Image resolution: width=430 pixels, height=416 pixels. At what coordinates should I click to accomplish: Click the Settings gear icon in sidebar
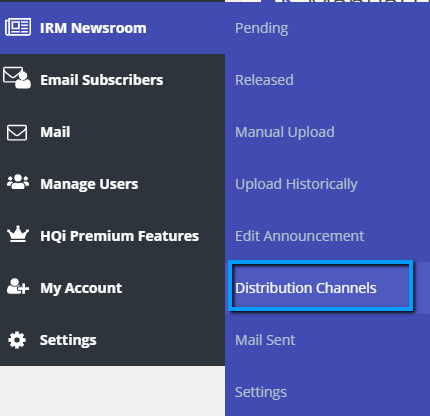click(17, 340)
